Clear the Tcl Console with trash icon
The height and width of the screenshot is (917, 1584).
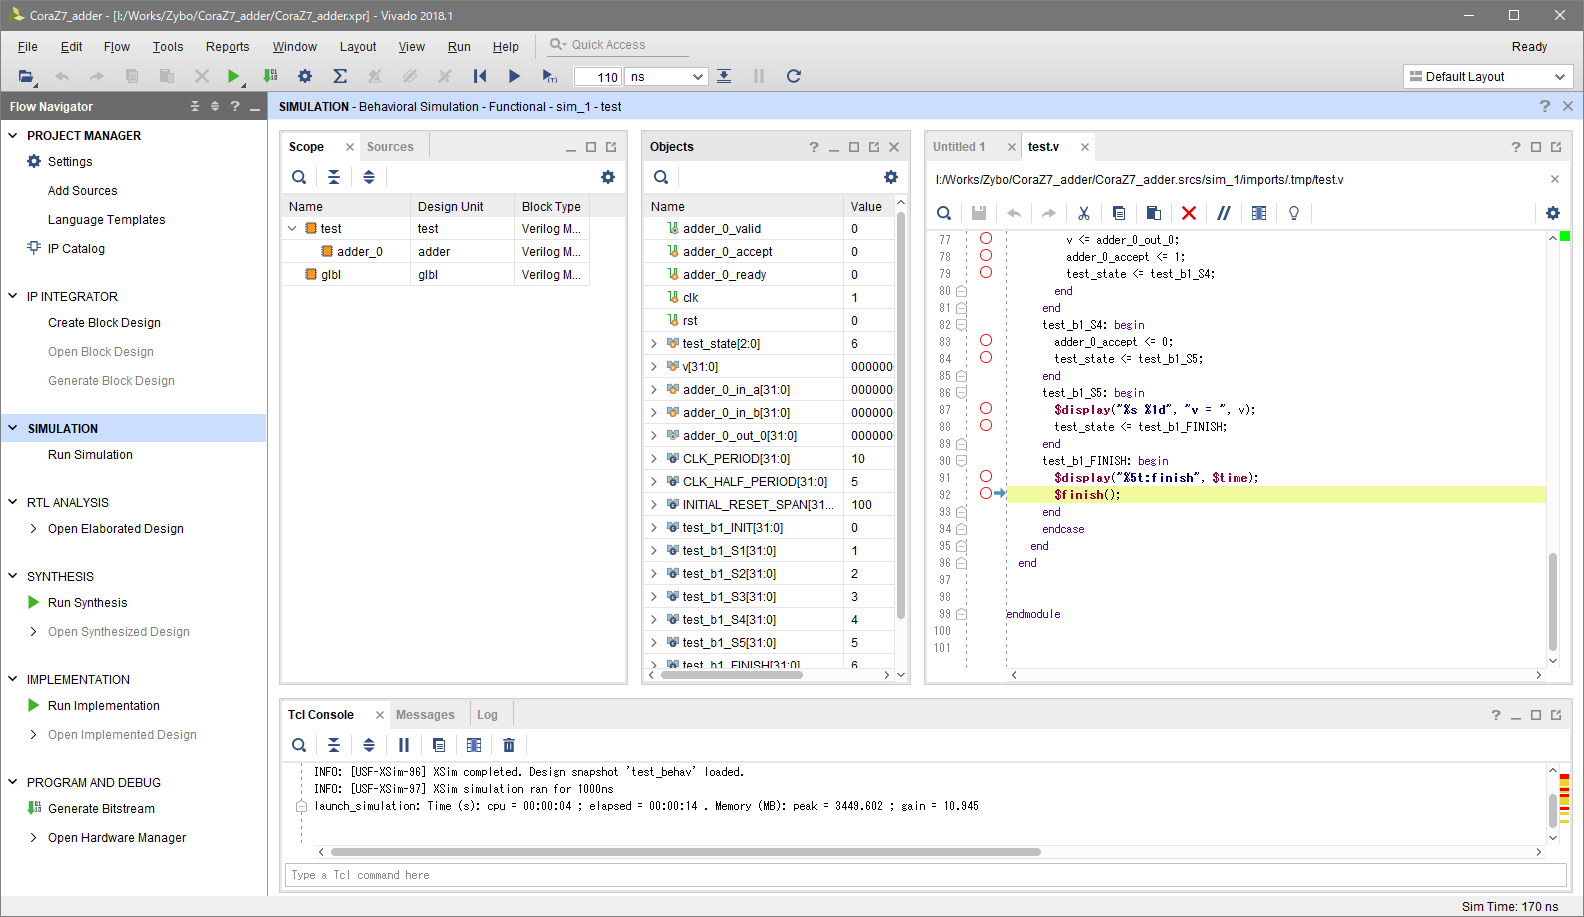pos(508,745)
